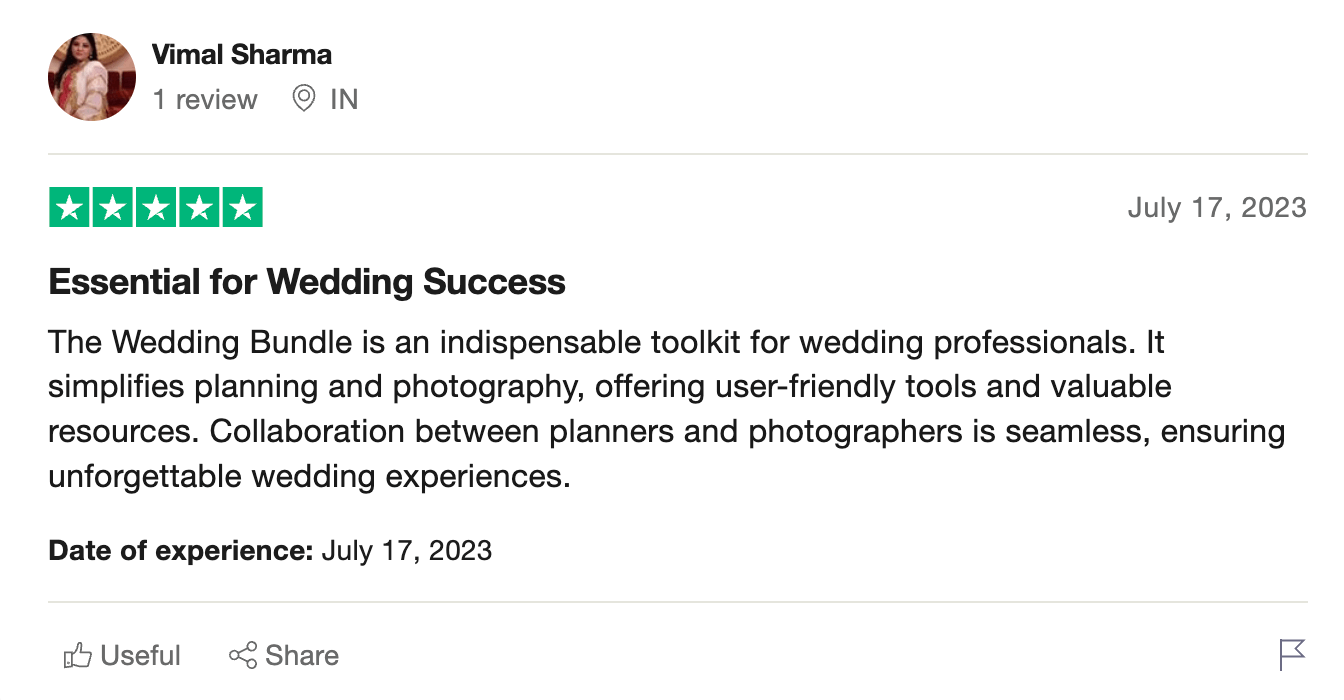
Task: Click the IN country code
Action: 344,100
